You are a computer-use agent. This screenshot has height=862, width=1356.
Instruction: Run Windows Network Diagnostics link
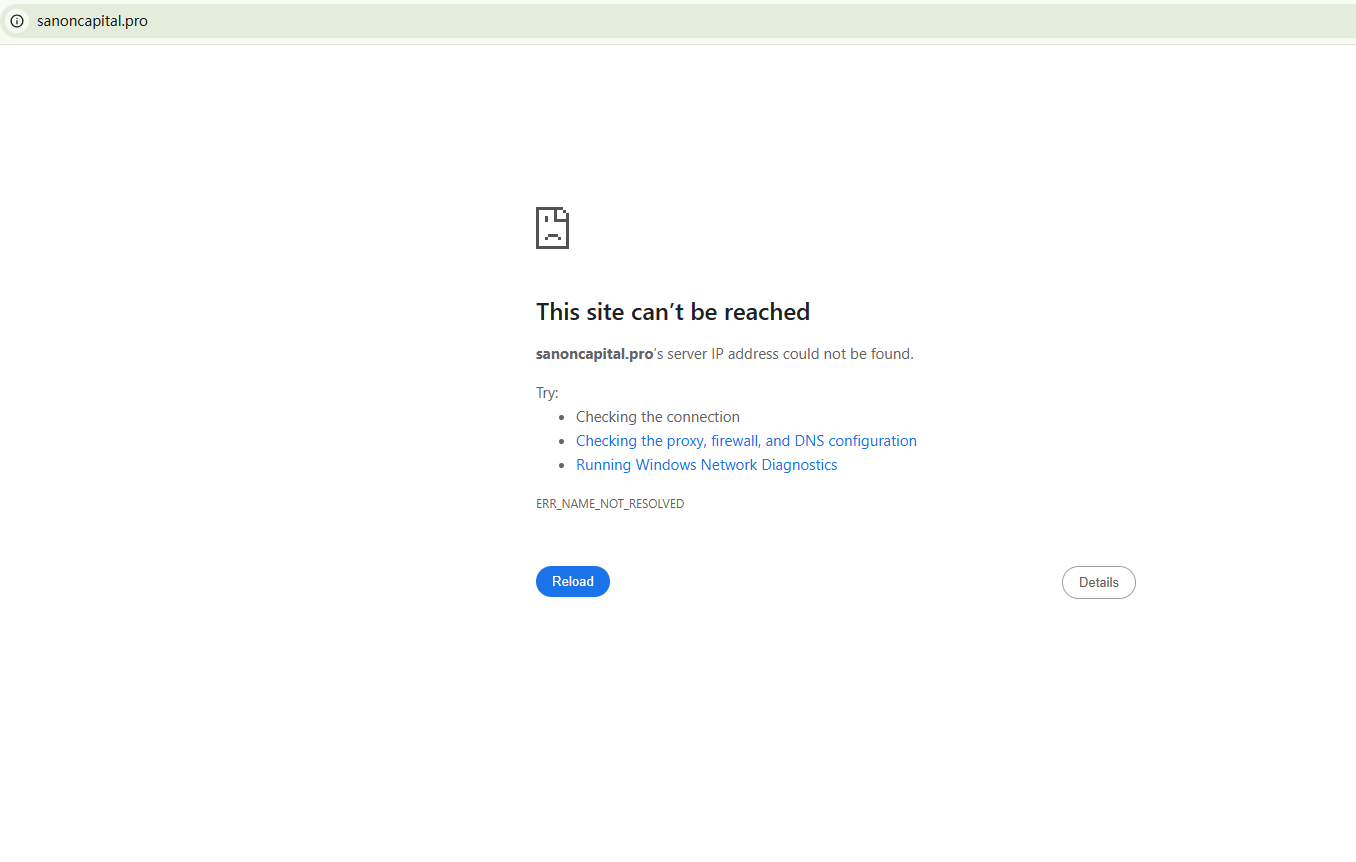[707, 465]
